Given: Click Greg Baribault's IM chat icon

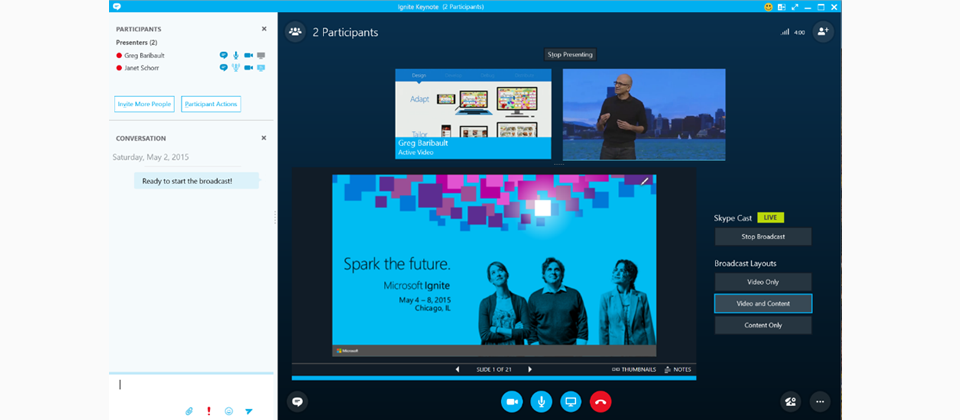Looking at the screenshot, I should [x=224, y=55].
